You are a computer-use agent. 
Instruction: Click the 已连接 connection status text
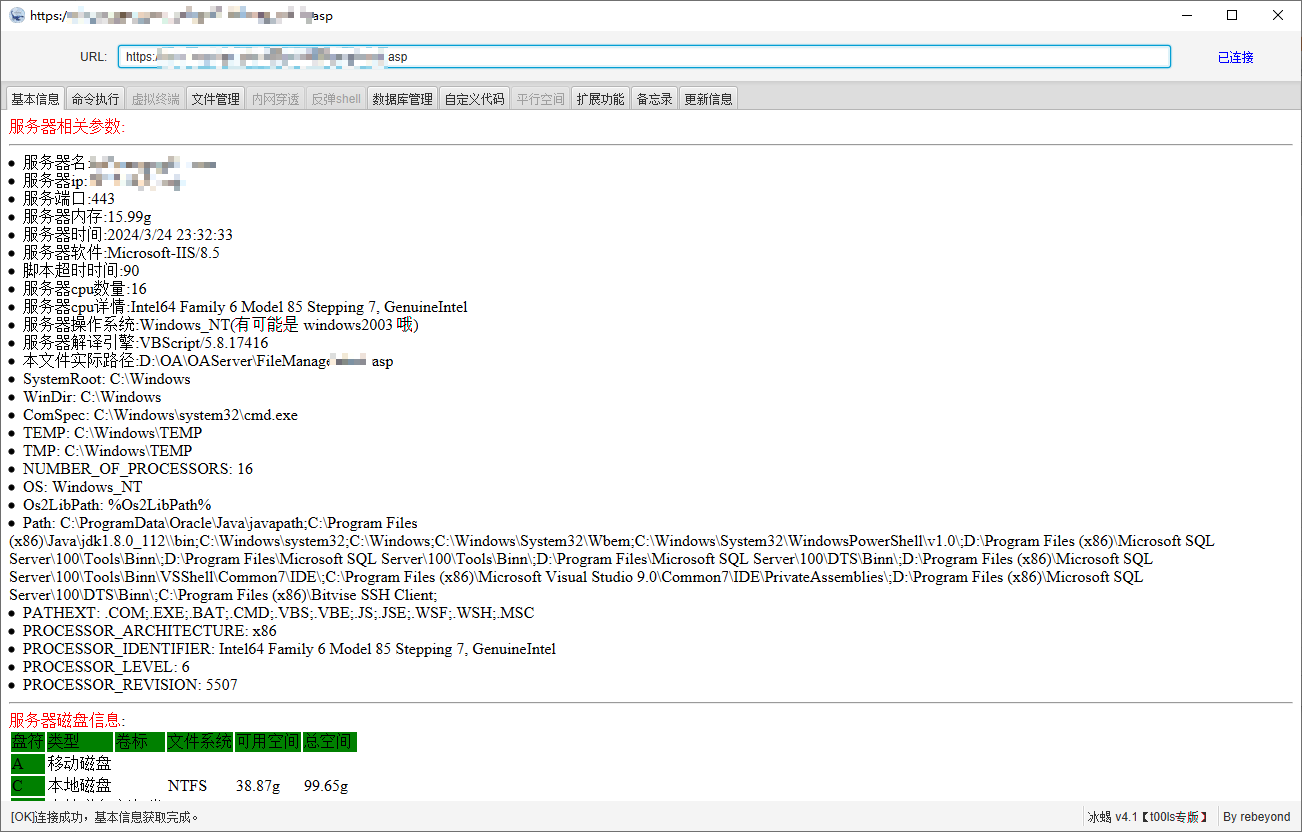coord(1235,57)
